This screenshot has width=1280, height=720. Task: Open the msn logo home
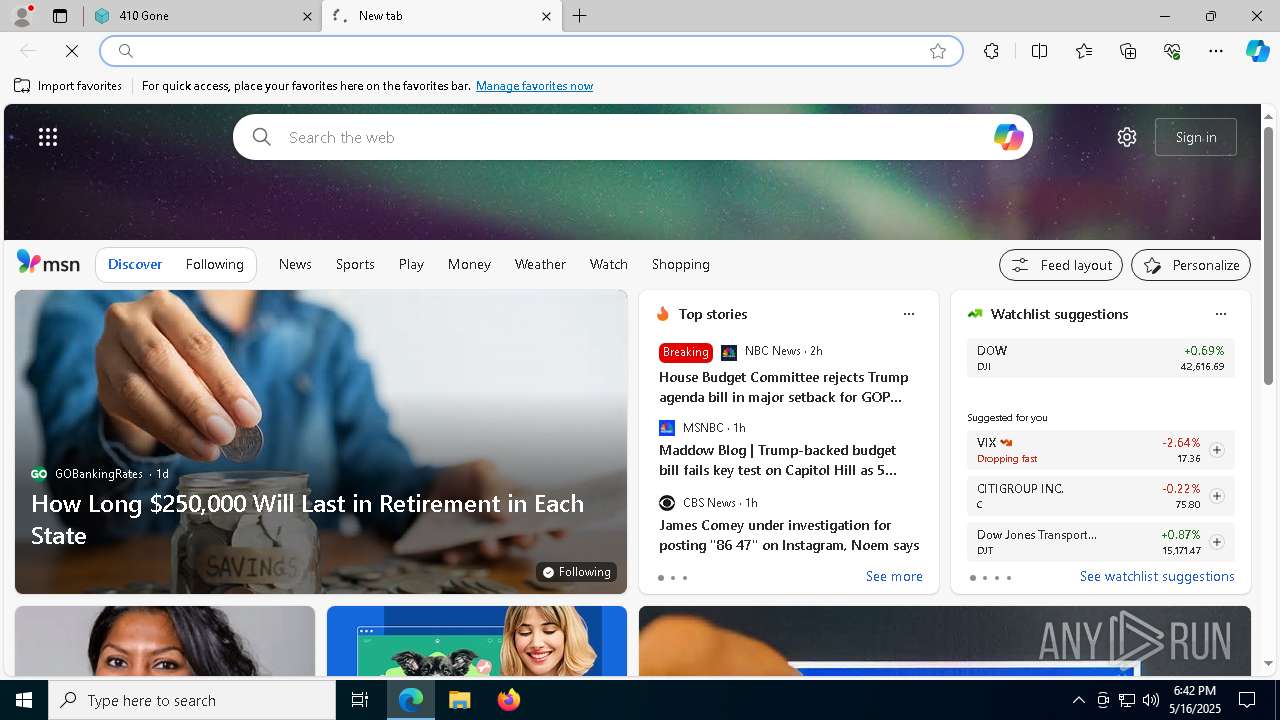[x=48, y=263]
